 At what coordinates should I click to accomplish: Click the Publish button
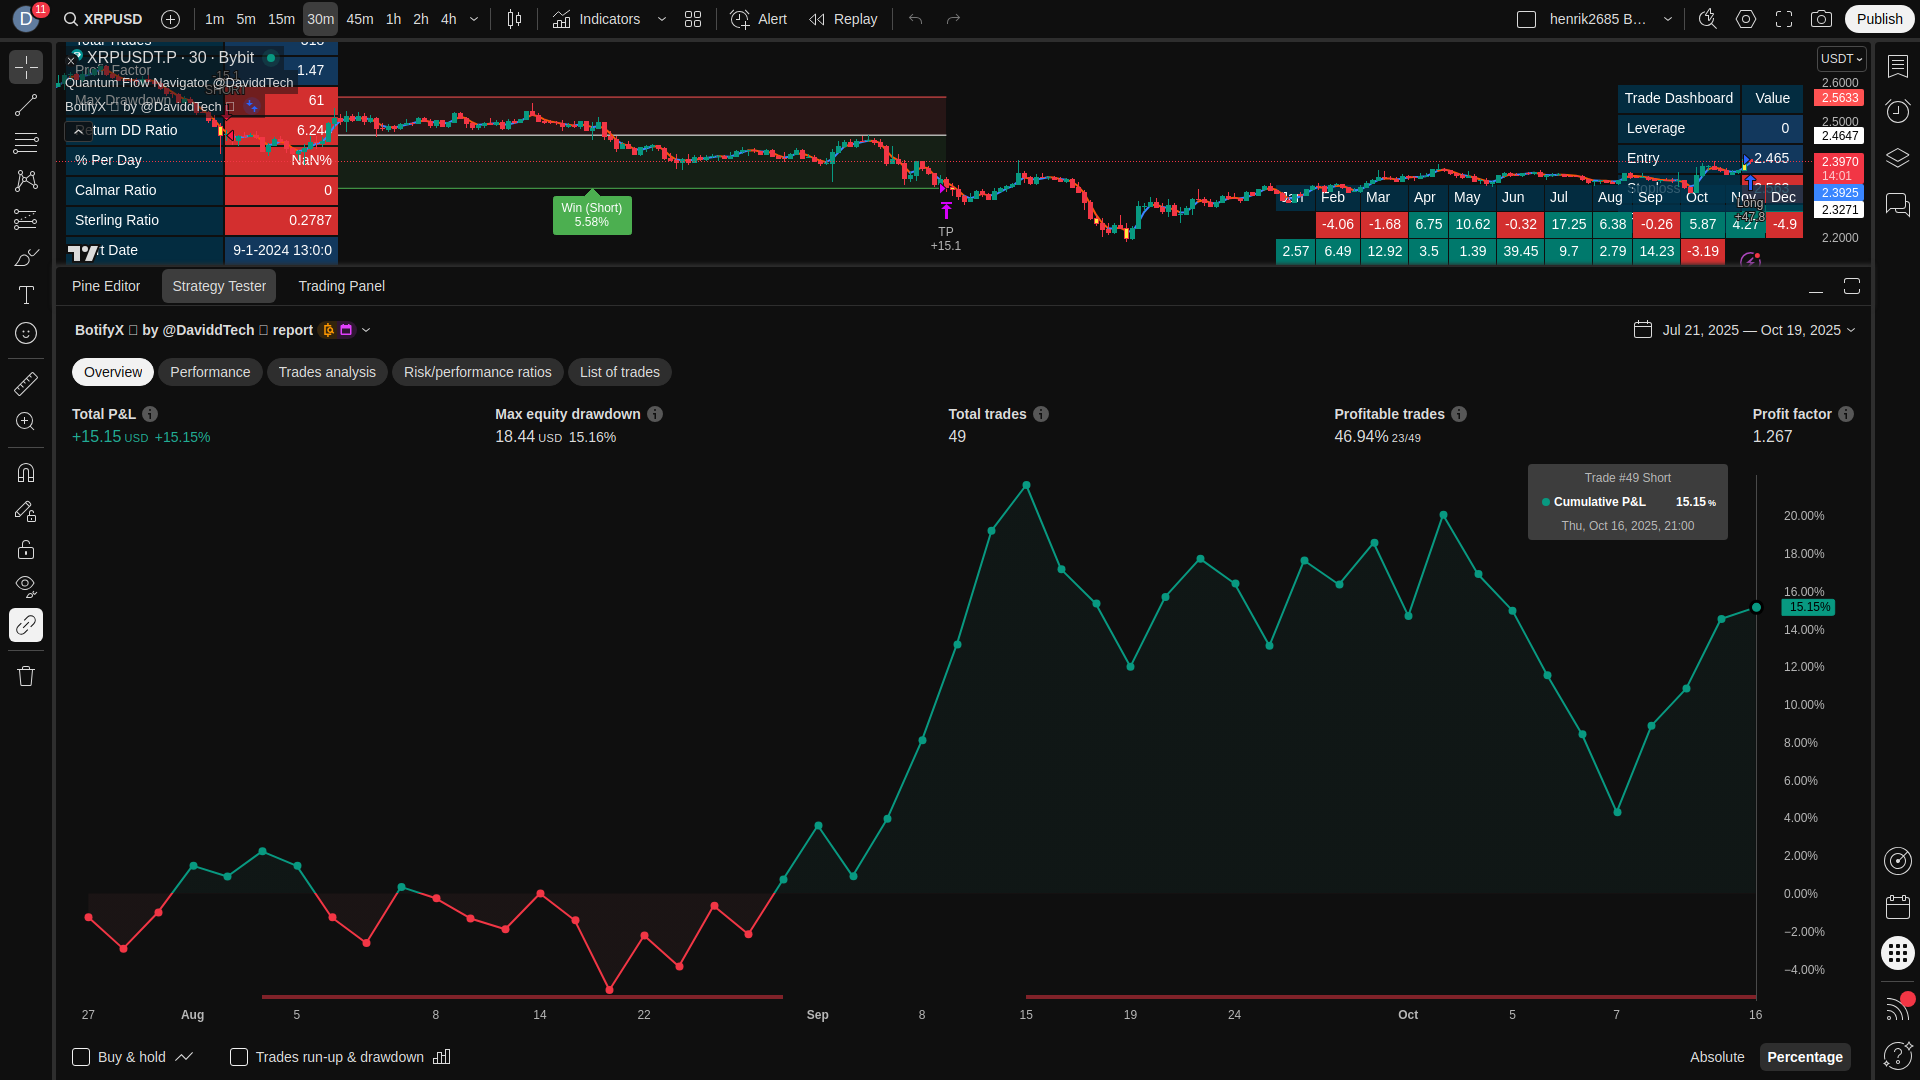click(1879, 19)
